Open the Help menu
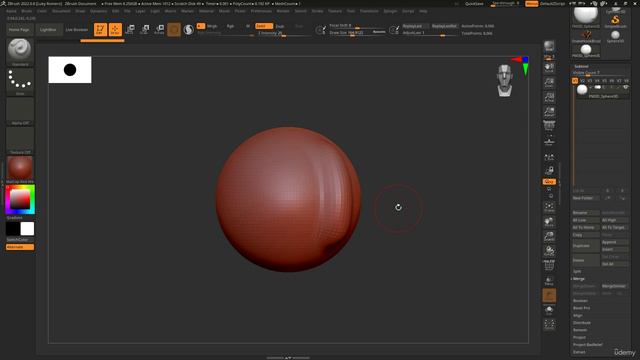Screen dimensions: 640x360 click(x=423, y=11)
